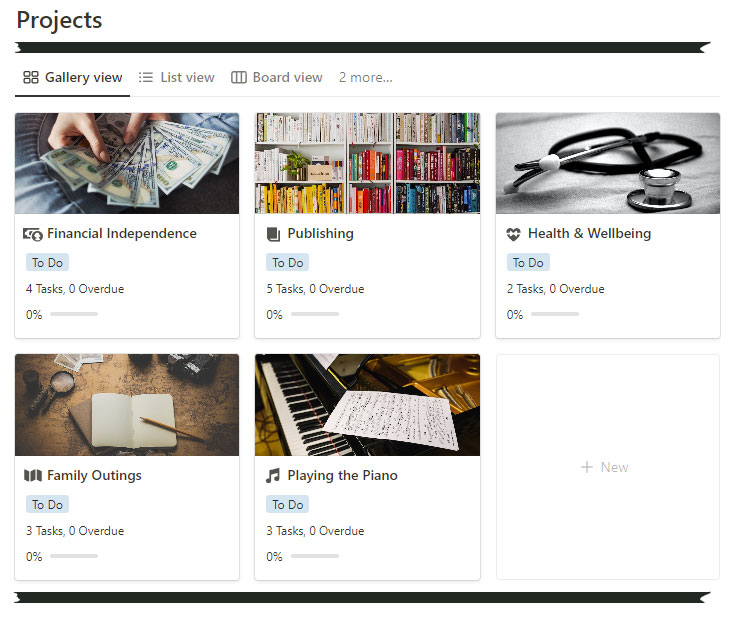
Task: Click the To Do tag on Financial Independence
Action: point(47,263)
